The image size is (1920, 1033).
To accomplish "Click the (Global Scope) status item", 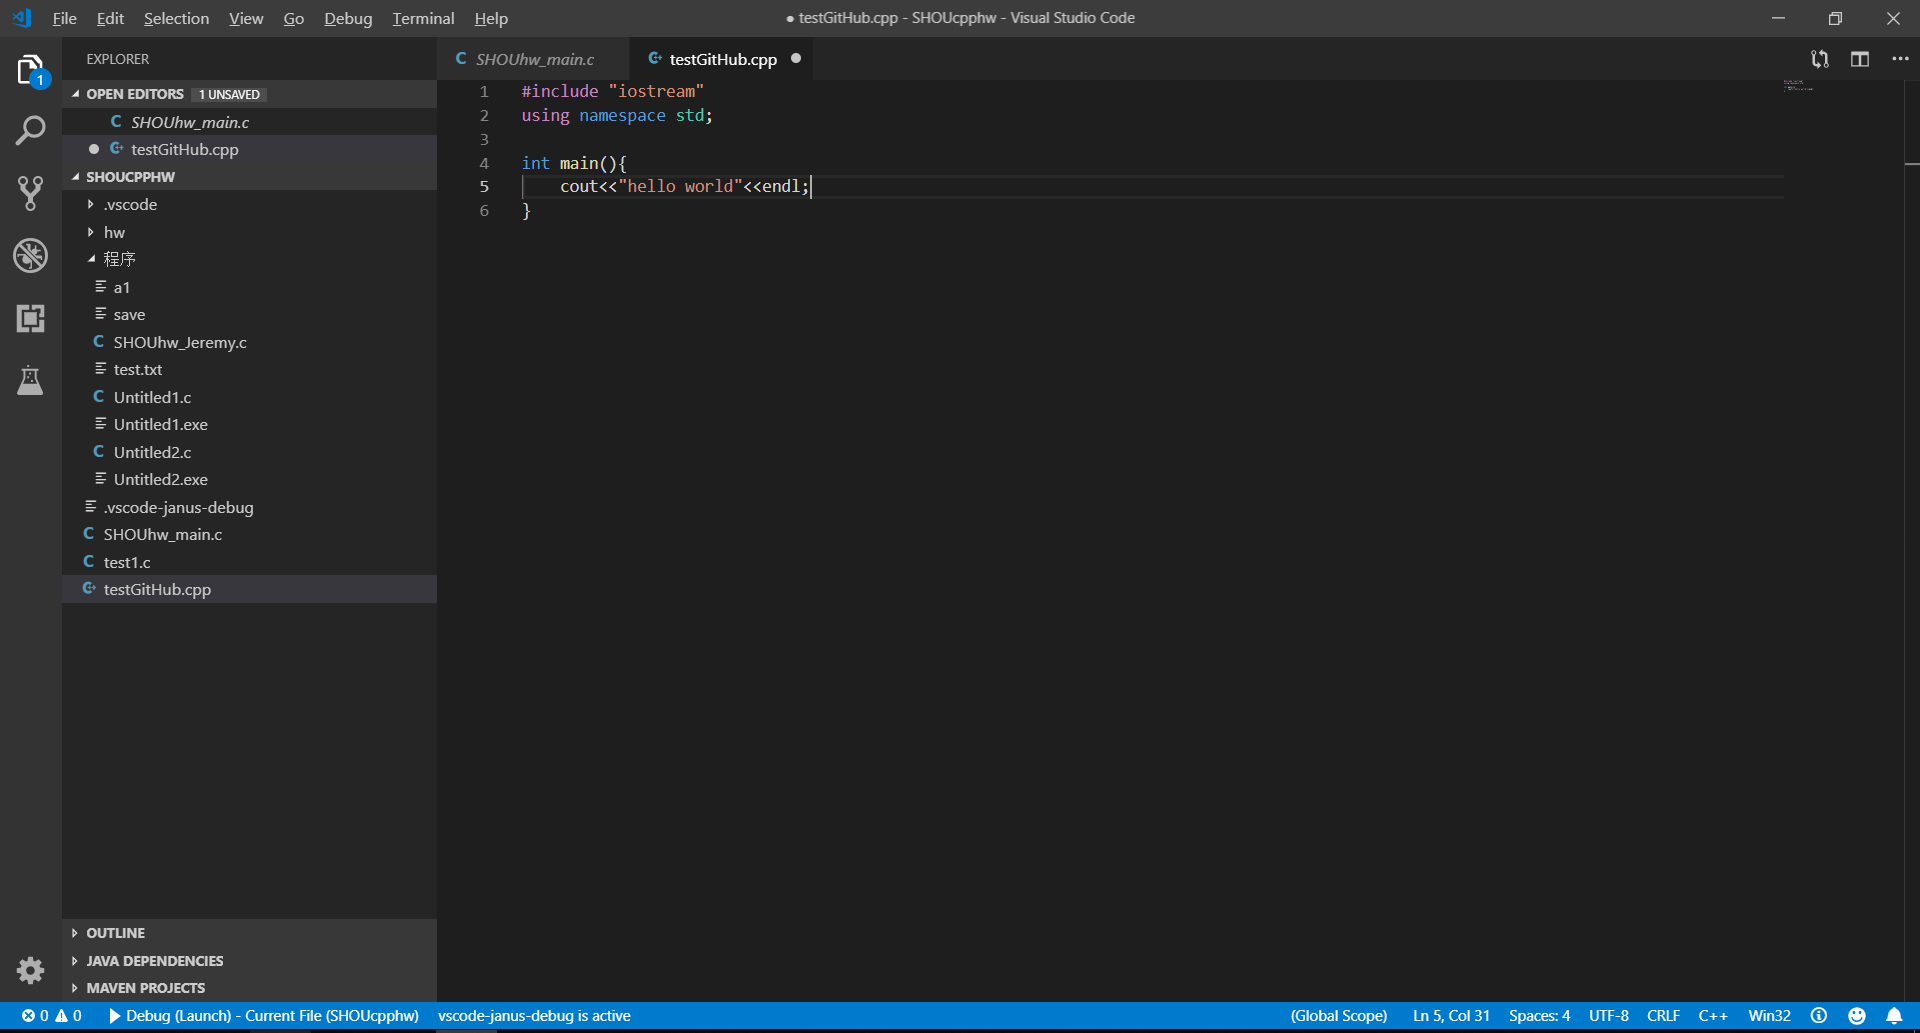I will pos(1338,1016).
